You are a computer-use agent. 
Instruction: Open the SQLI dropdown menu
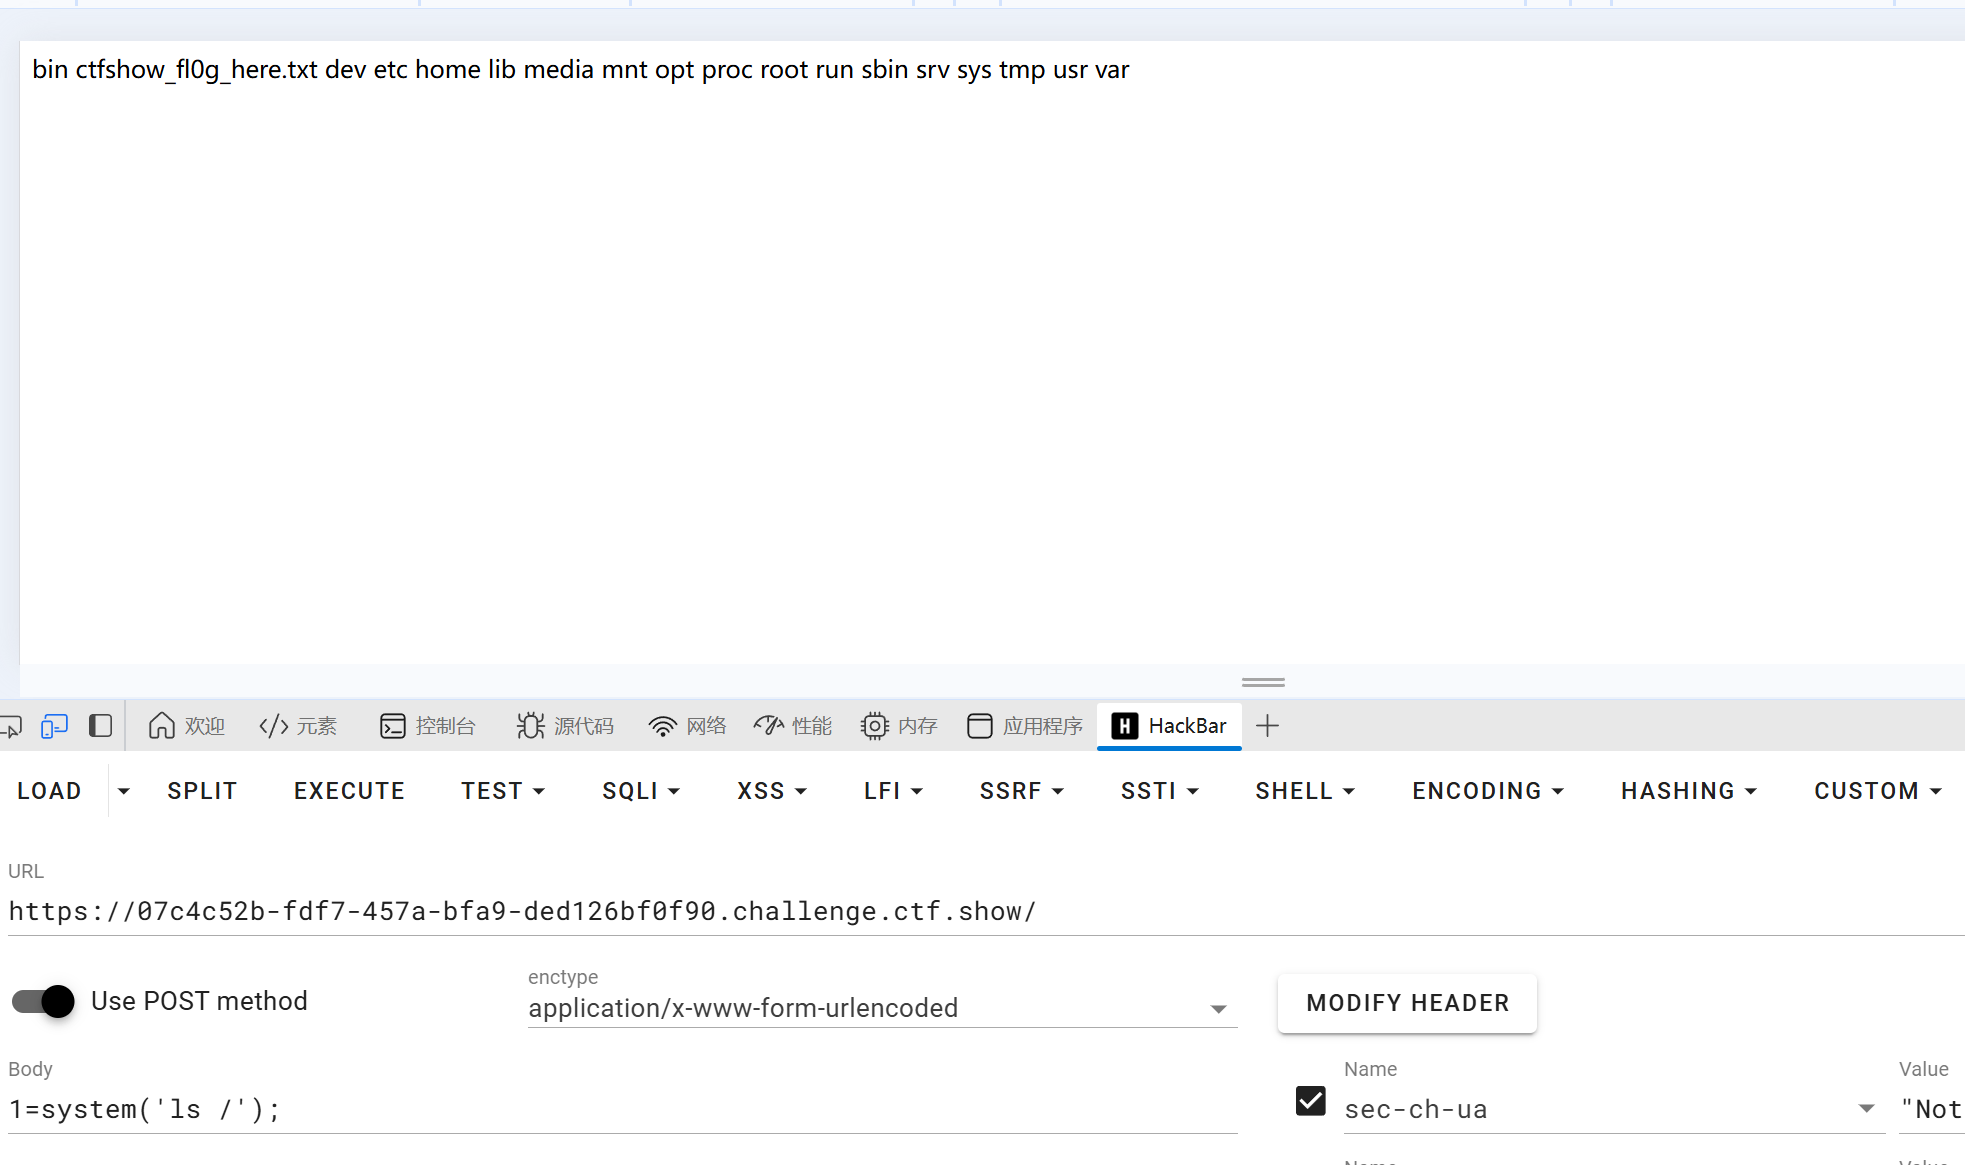(x=641, y=791)
